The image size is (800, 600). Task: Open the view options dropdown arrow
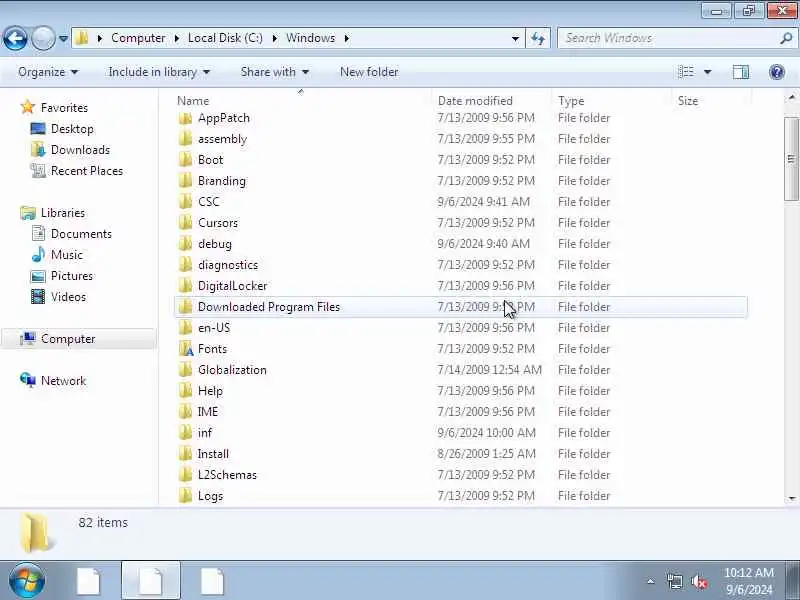(708, 72)
